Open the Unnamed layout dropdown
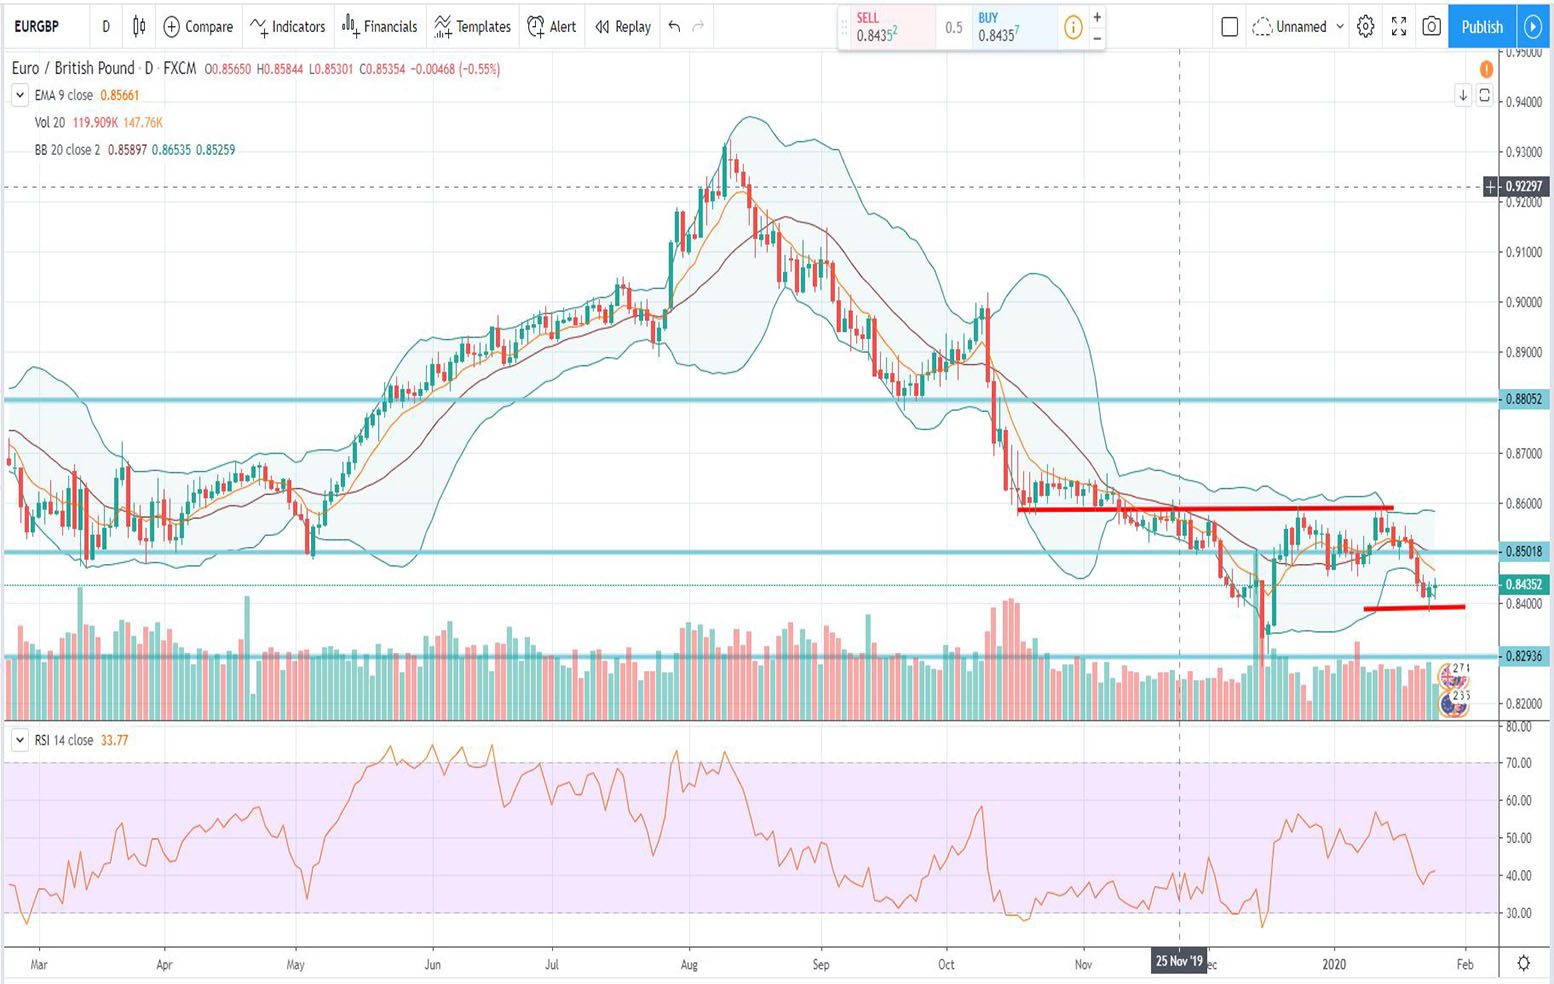 click(1298, 27)
